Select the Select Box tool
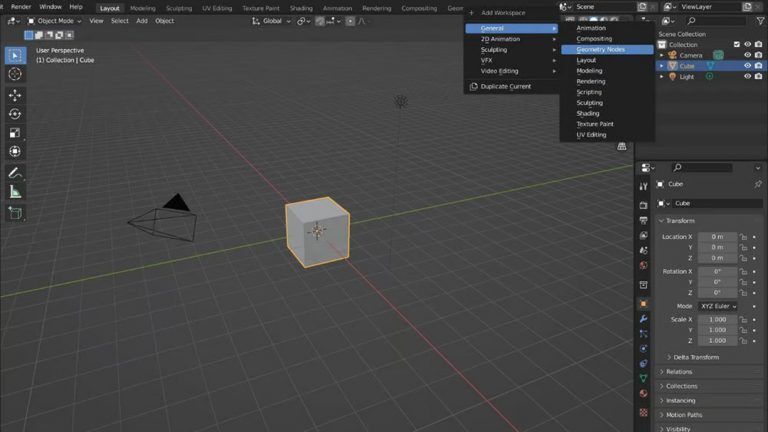Screen dimensions: 768x432 pyautogui.click(x=15, y=55)
